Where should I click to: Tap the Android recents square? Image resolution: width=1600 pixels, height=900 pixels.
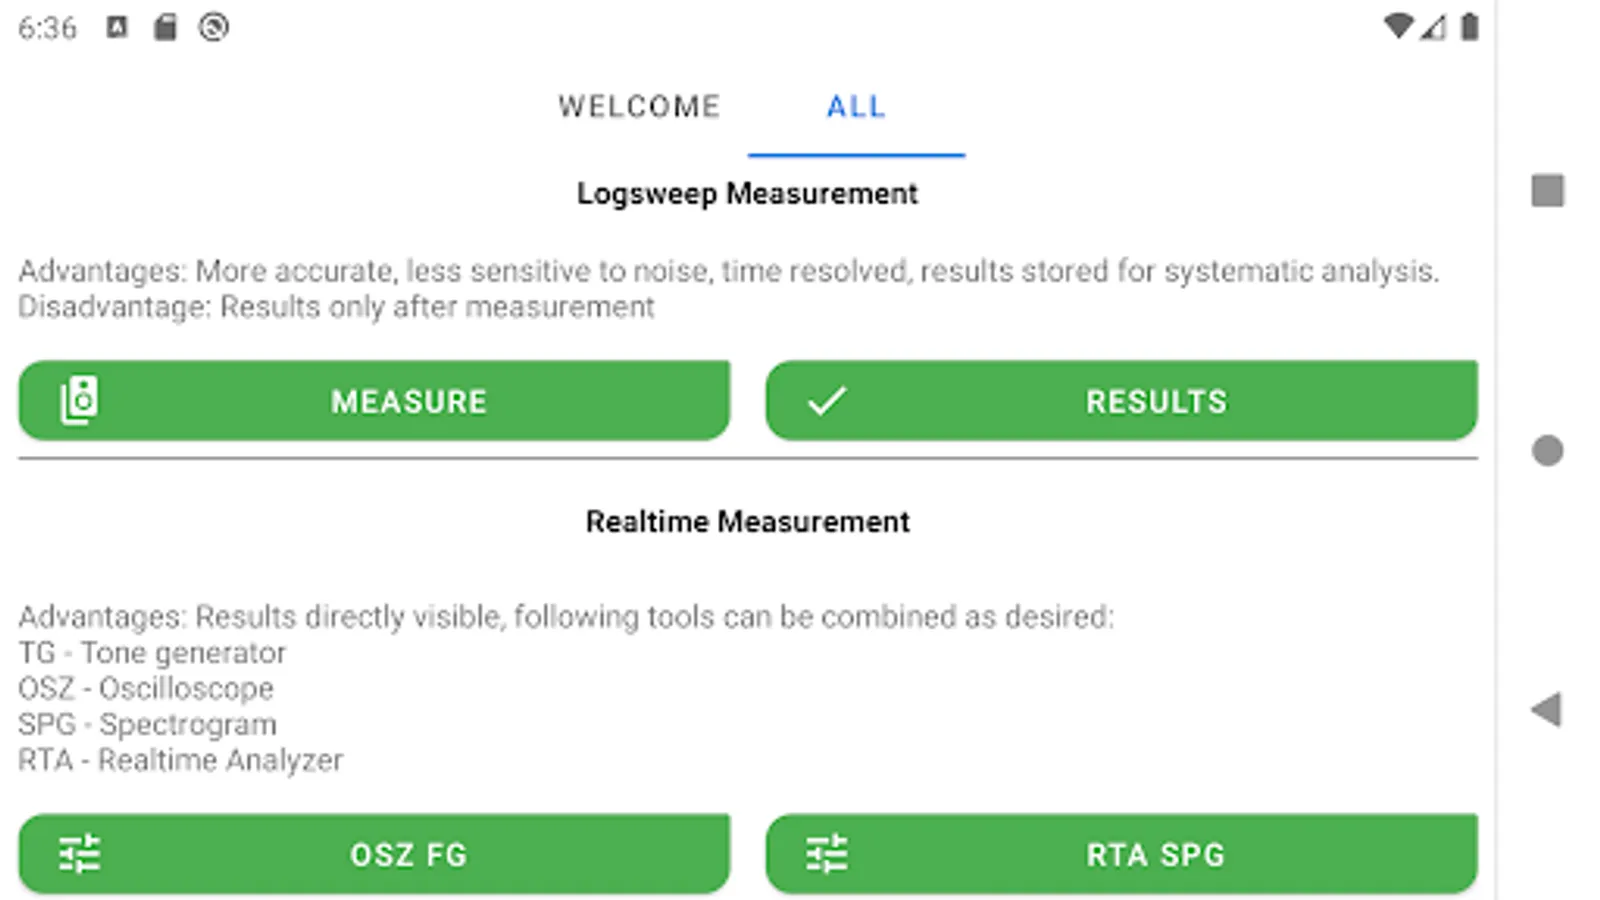[1547, 190]
